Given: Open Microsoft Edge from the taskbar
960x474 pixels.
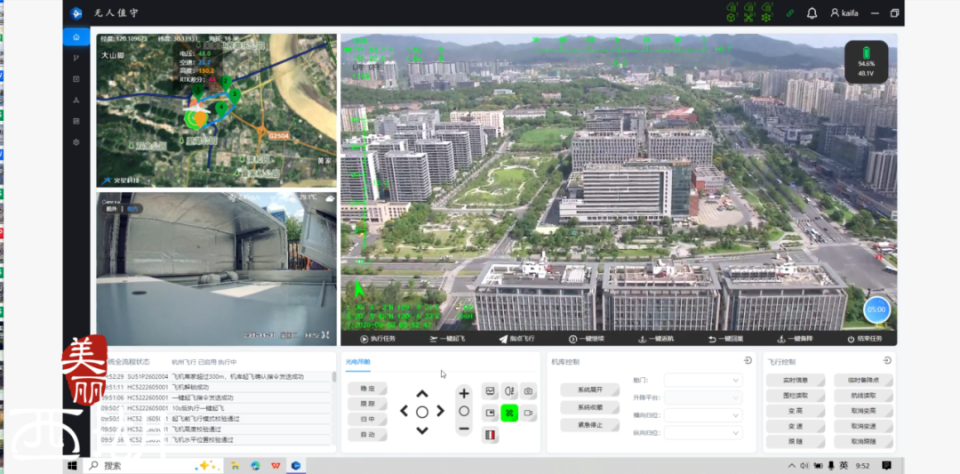Looking at the screenshot, I should tap(255, 465).
